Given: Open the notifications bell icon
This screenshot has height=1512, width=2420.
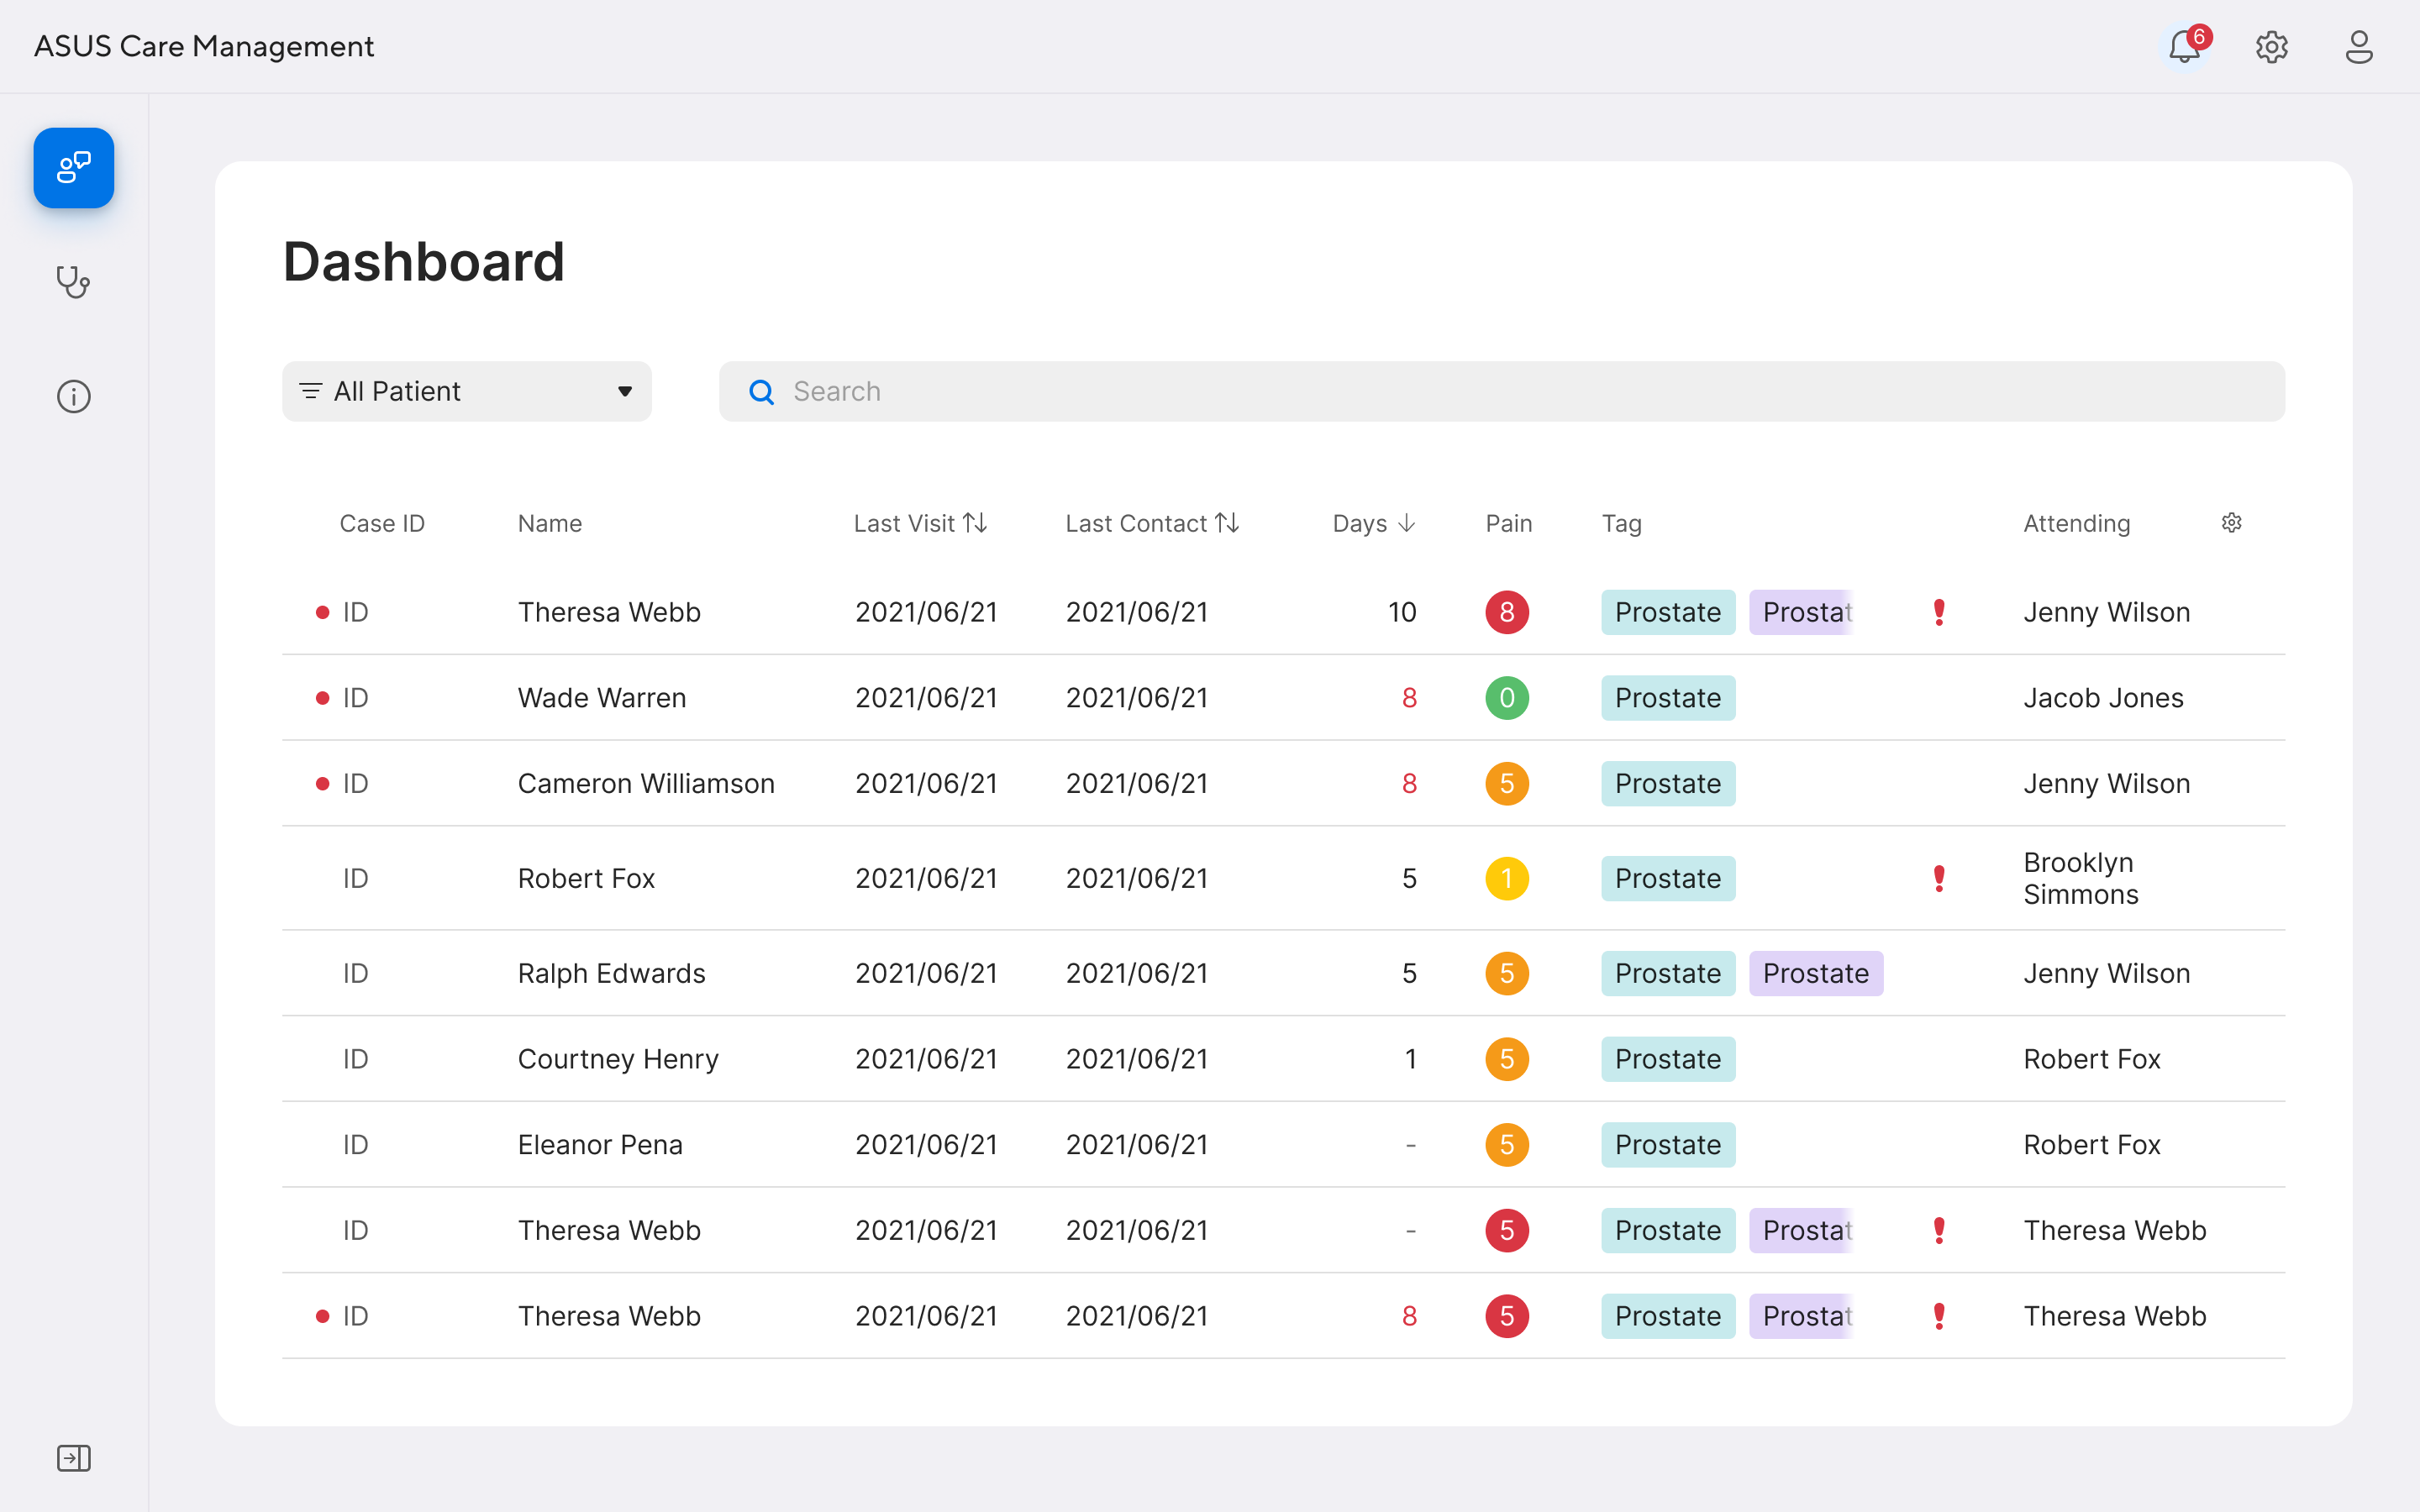Looking at the screenshot, I should (x=2184, y=47).
